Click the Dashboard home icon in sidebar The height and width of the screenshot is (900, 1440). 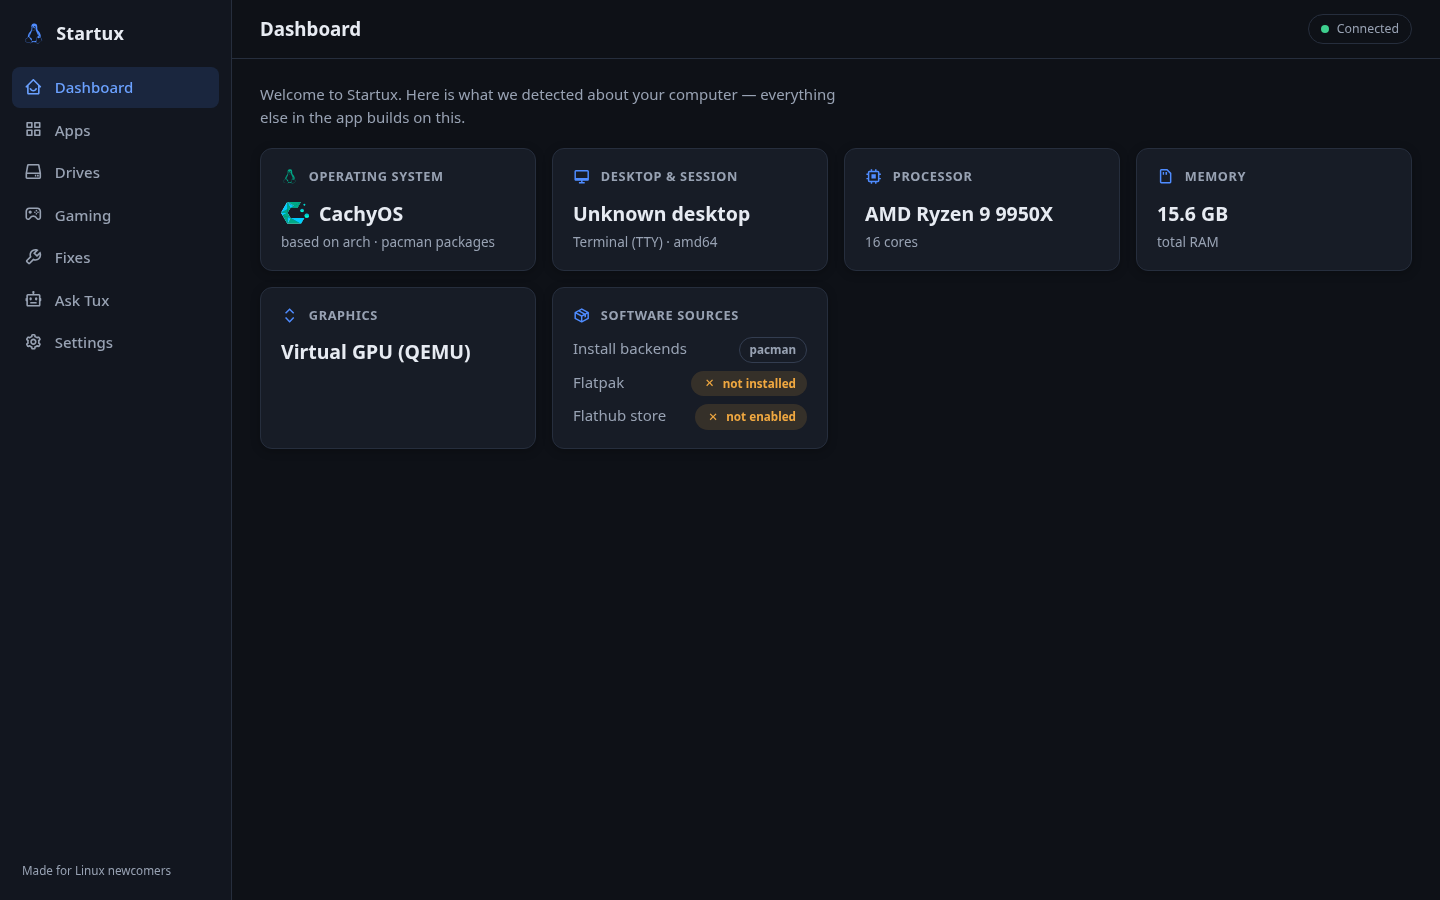[33, 87]
